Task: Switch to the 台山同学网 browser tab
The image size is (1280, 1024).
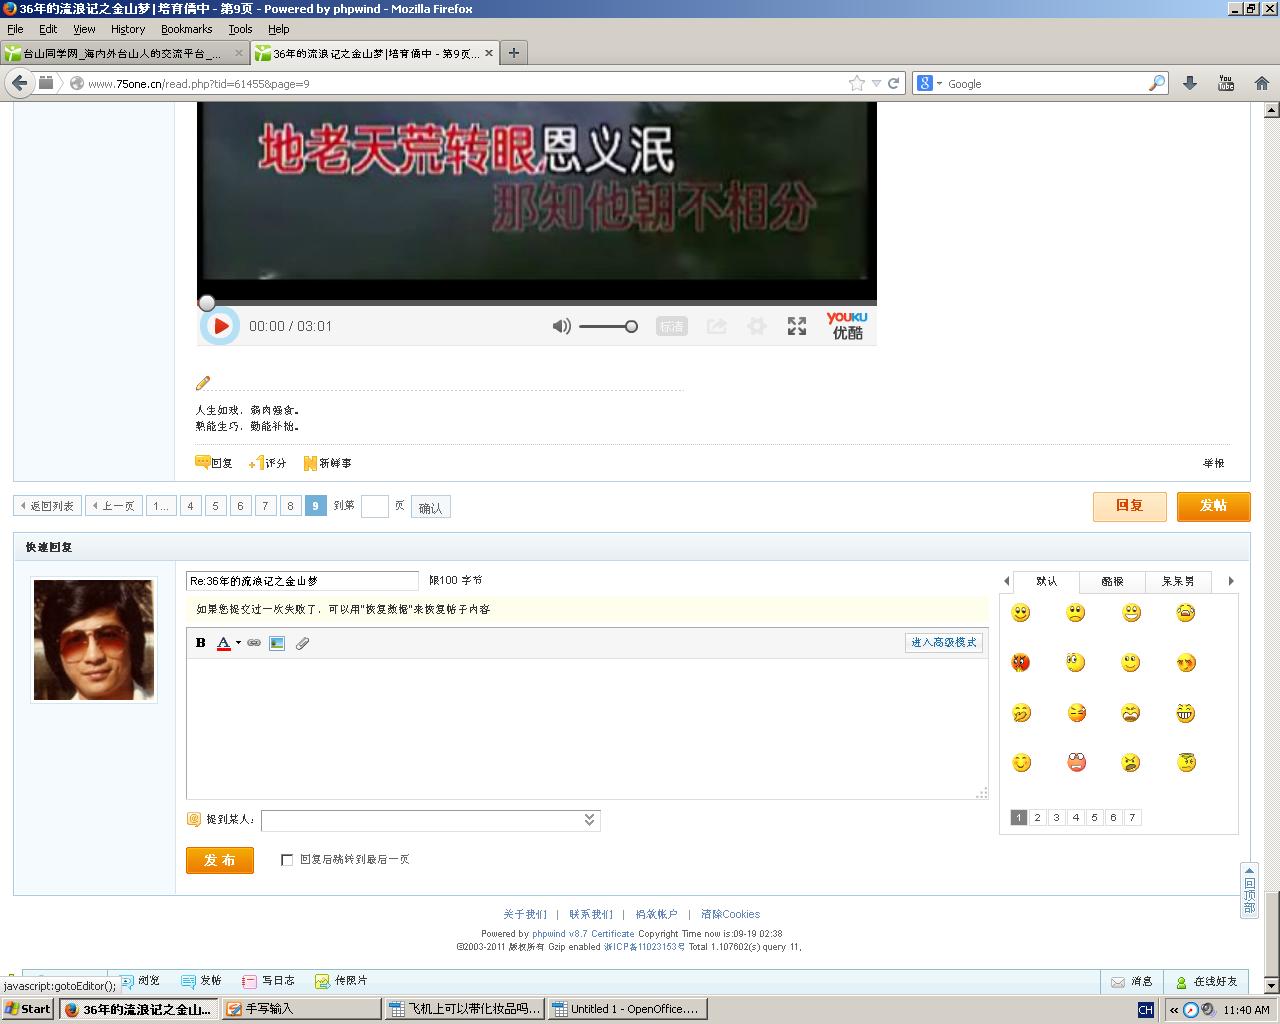Action: (x=123, y=53)
